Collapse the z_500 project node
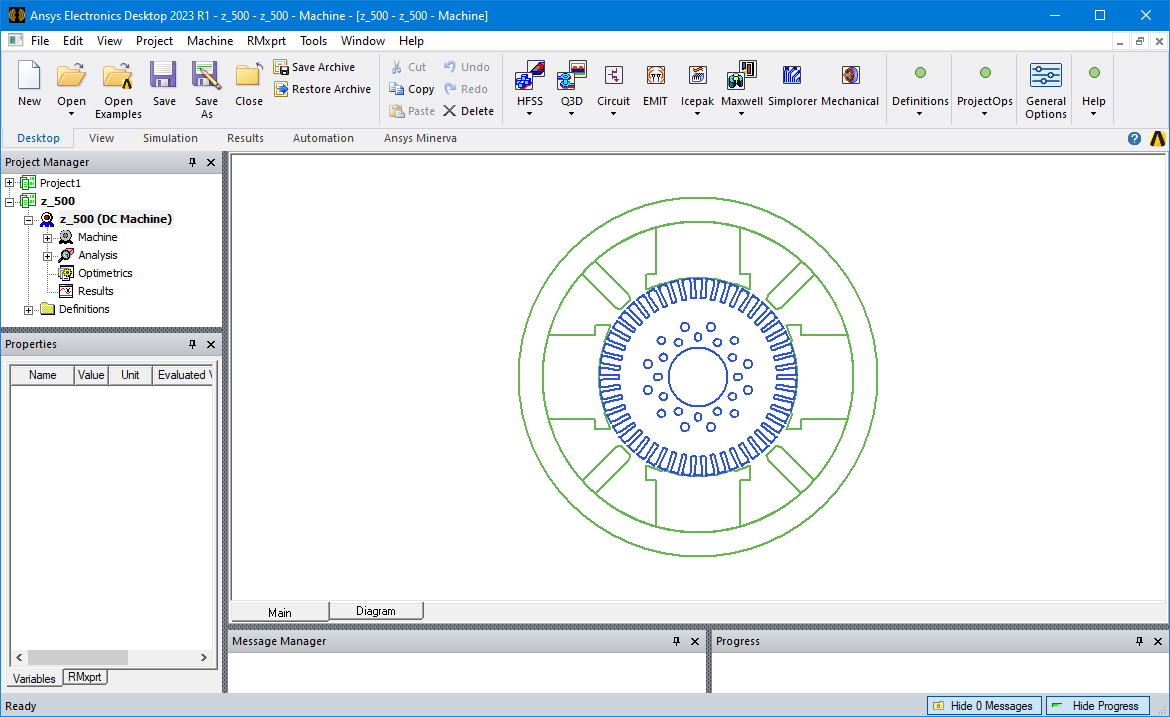 pyautogui.click(x=10, y=201)
